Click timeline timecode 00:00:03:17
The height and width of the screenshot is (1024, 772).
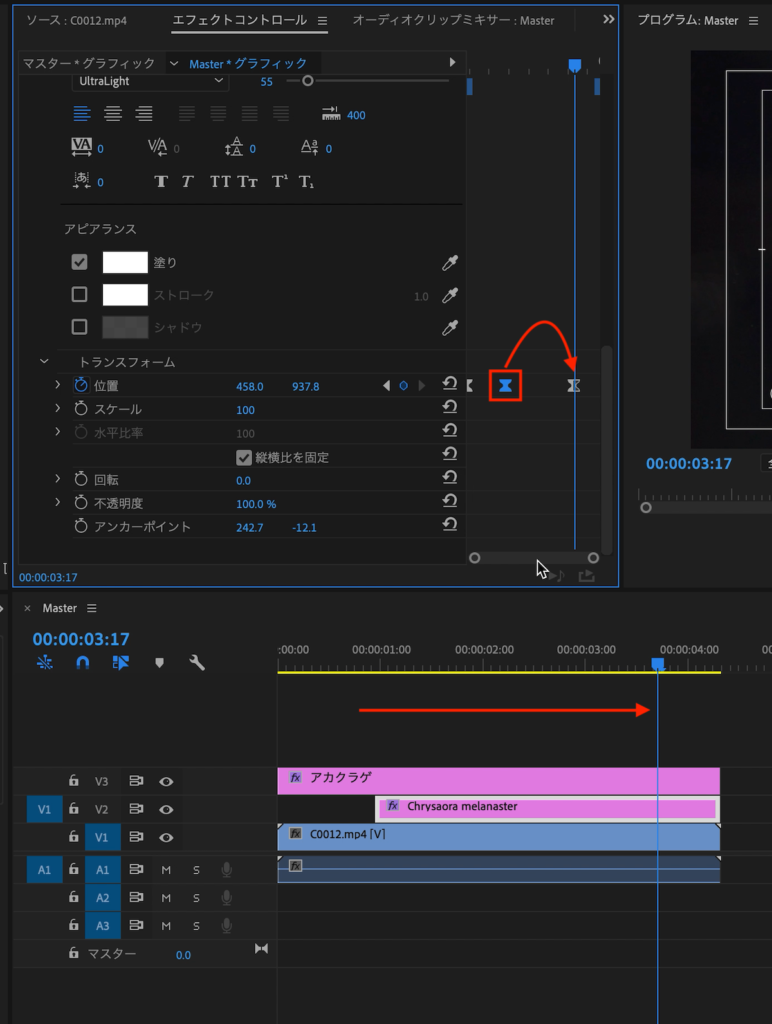[x=81, y=639]
